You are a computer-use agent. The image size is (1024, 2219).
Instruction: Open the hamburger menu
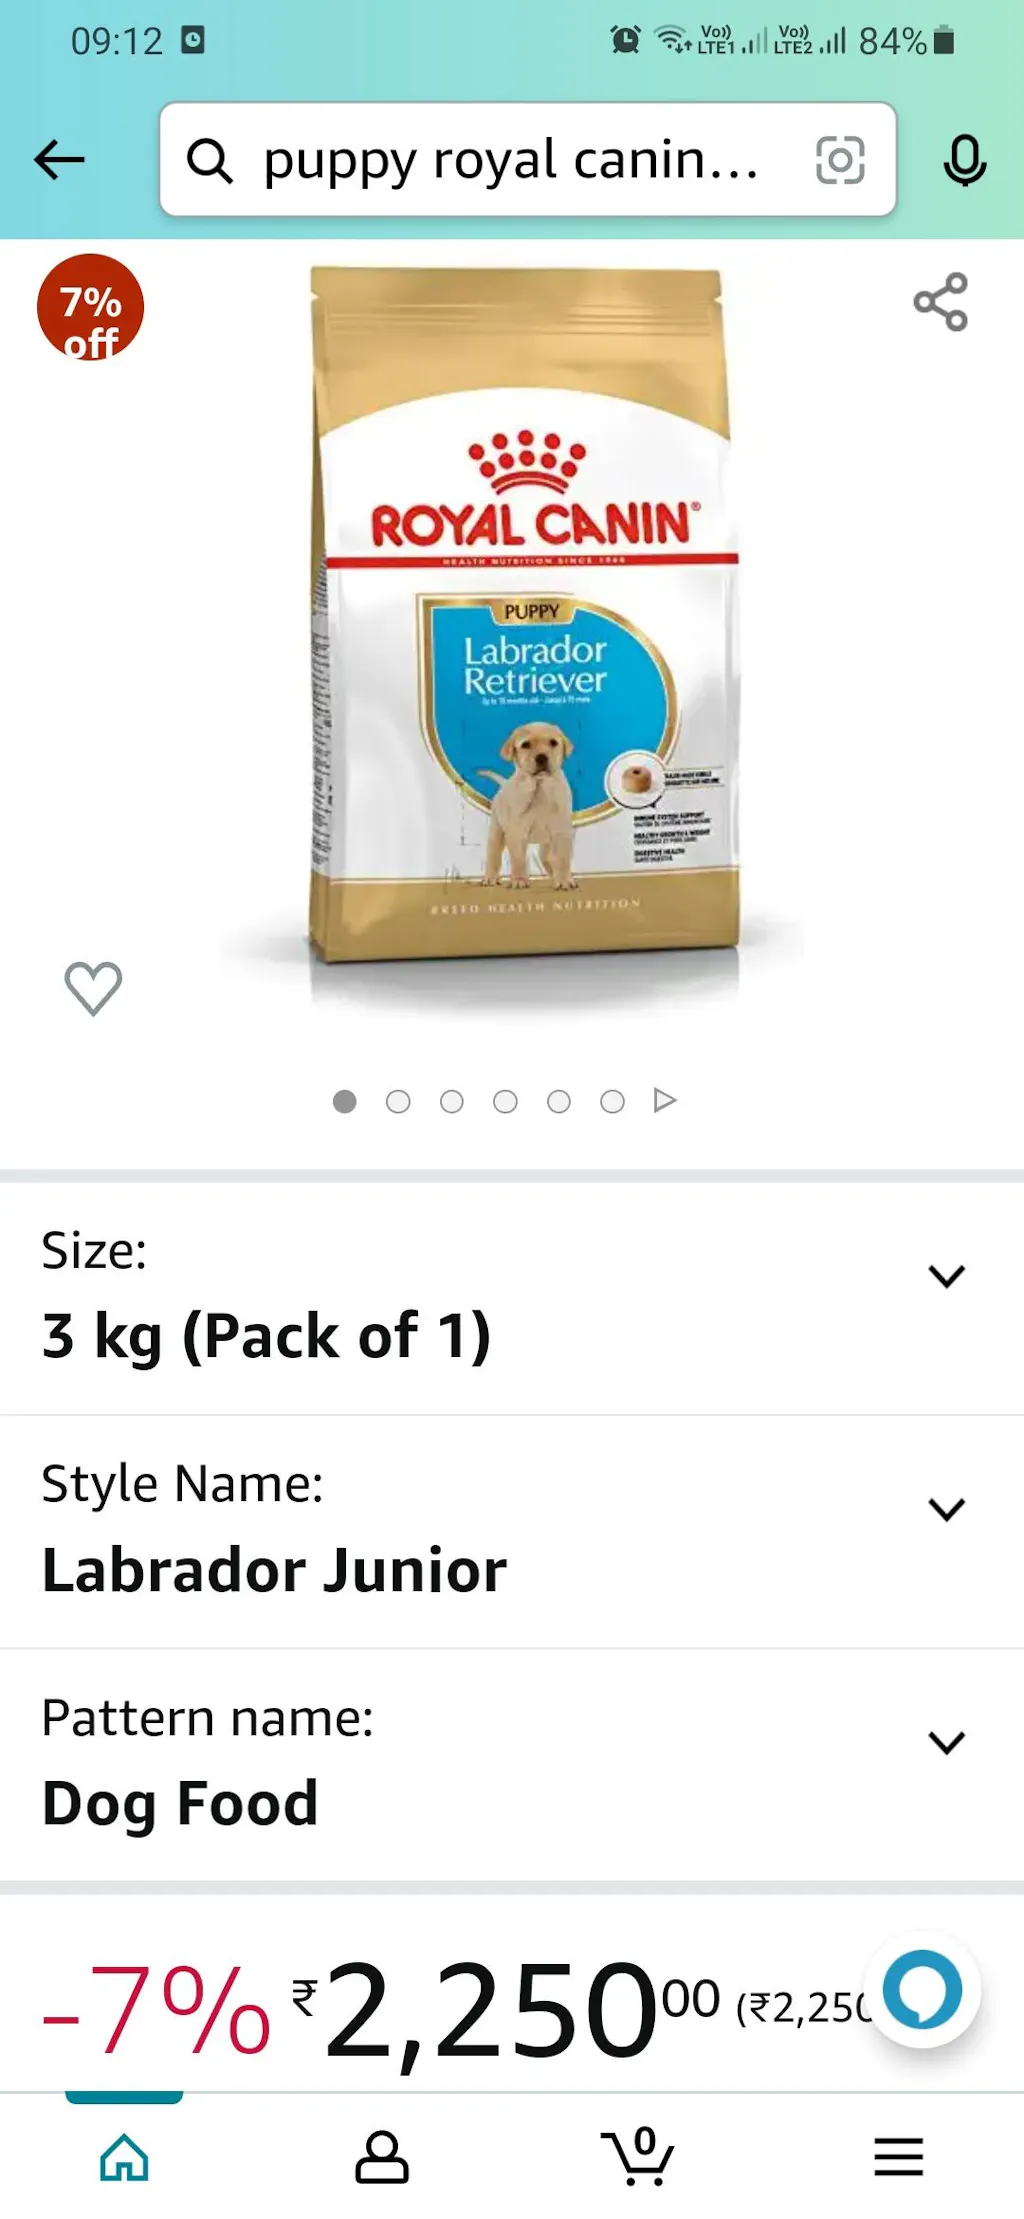[x=899, y=2157]
